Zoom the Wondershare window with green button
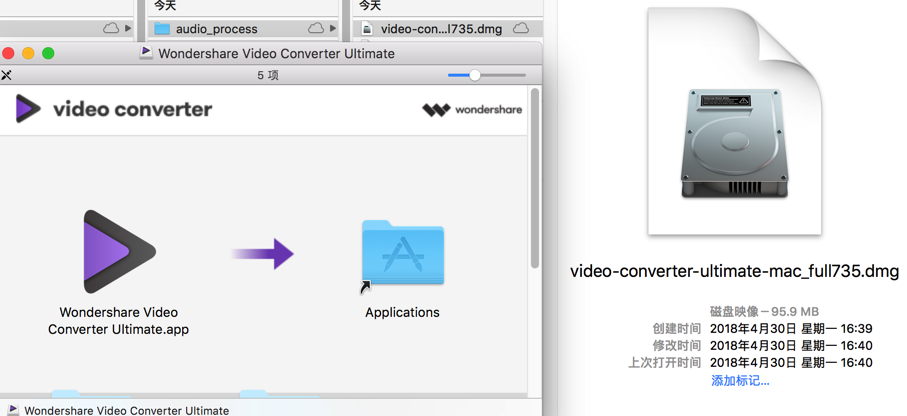Image resolution: width=907 pixels, height=416 pixels. pos(48,53)
